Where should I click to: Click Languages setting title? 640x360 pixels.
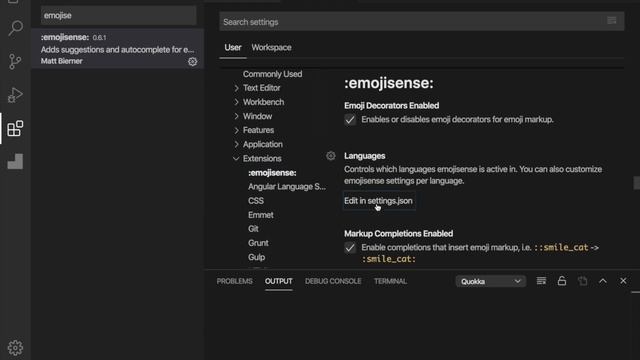pos(364,156)
